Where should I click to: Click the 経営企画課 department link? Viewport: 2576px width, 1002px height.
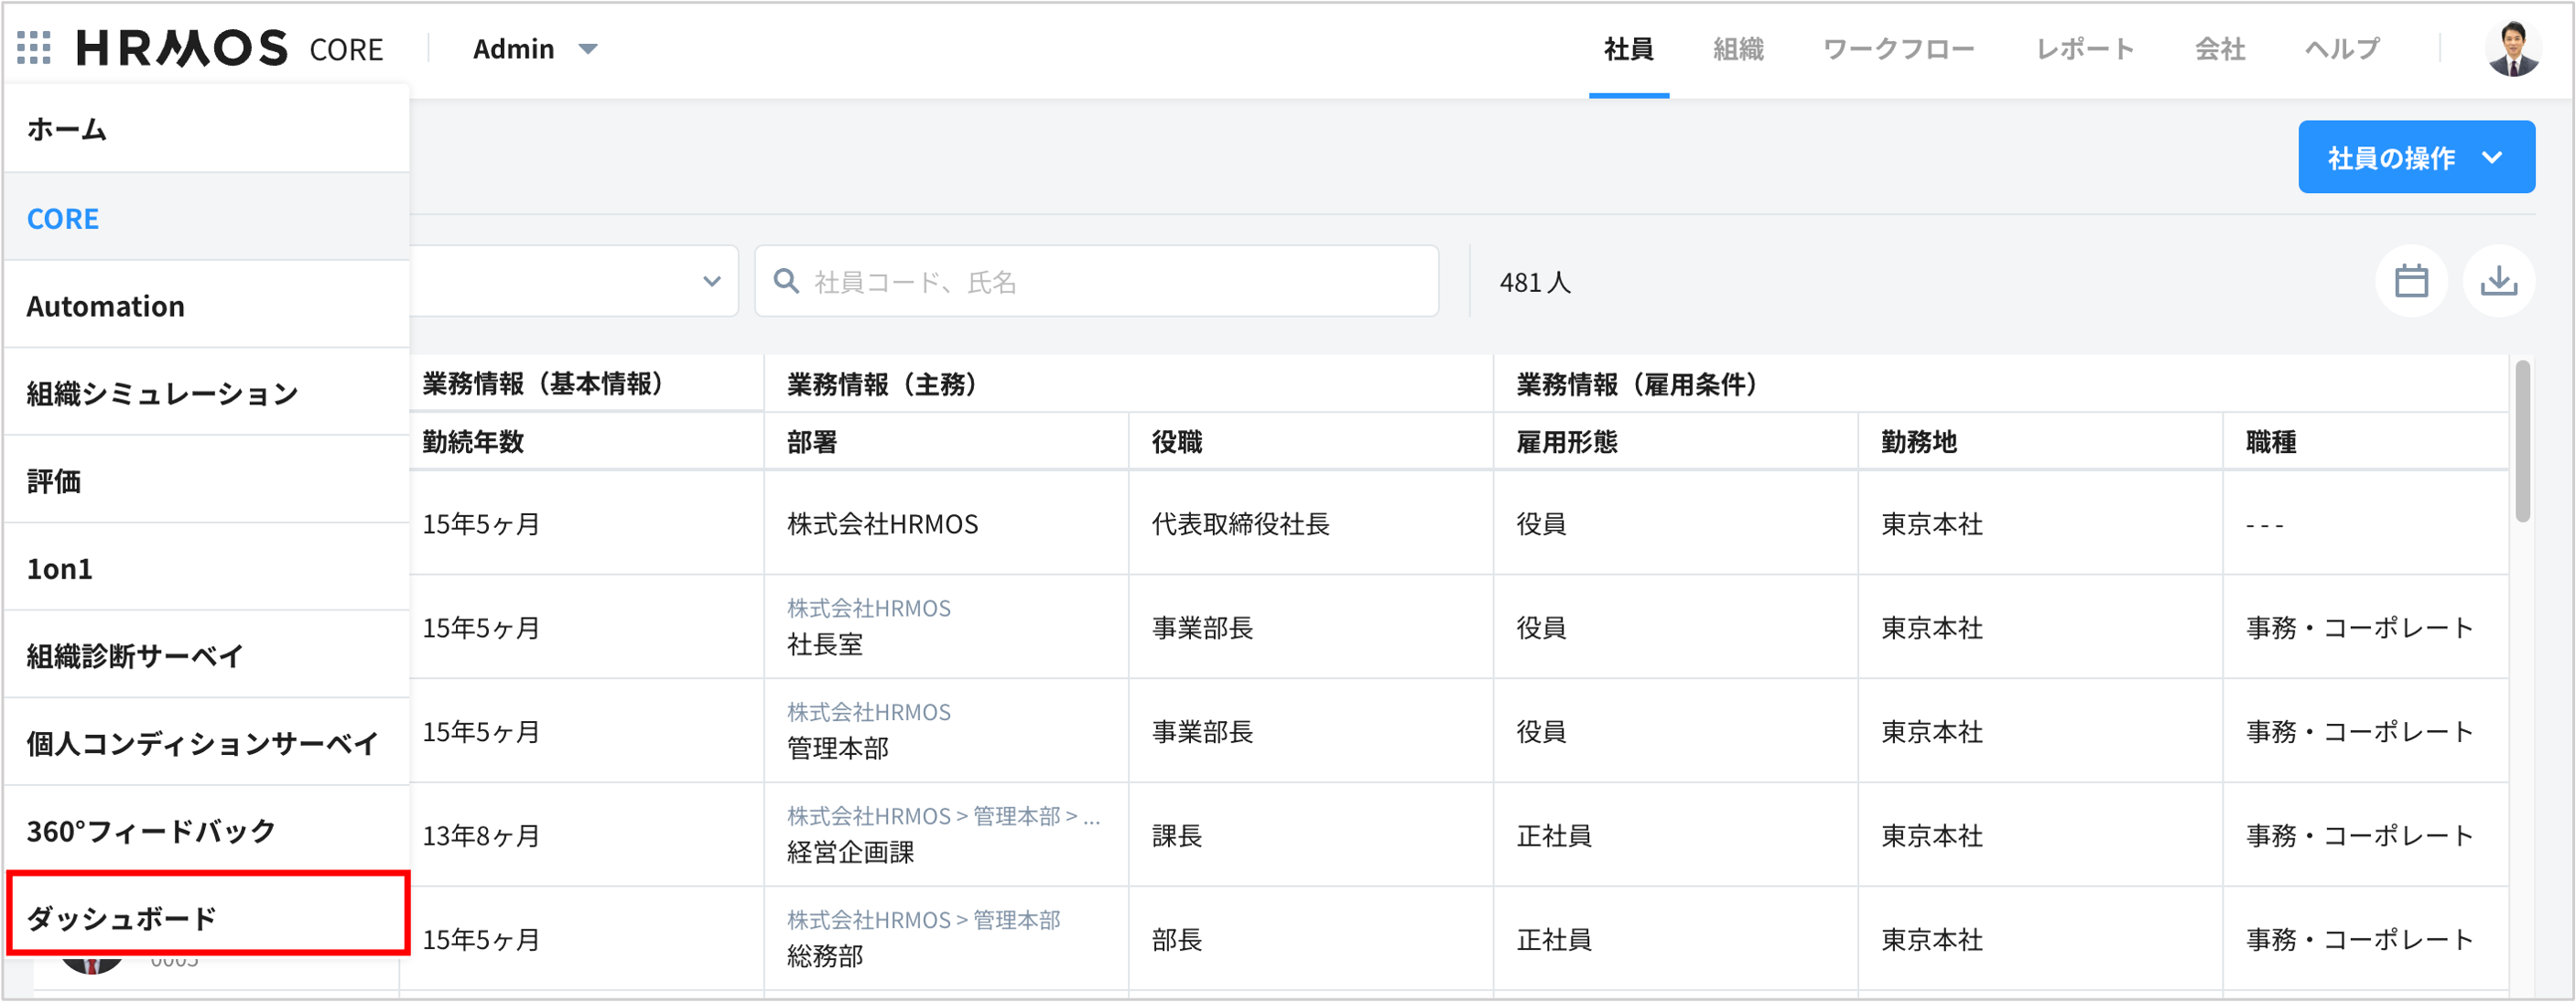850,852
